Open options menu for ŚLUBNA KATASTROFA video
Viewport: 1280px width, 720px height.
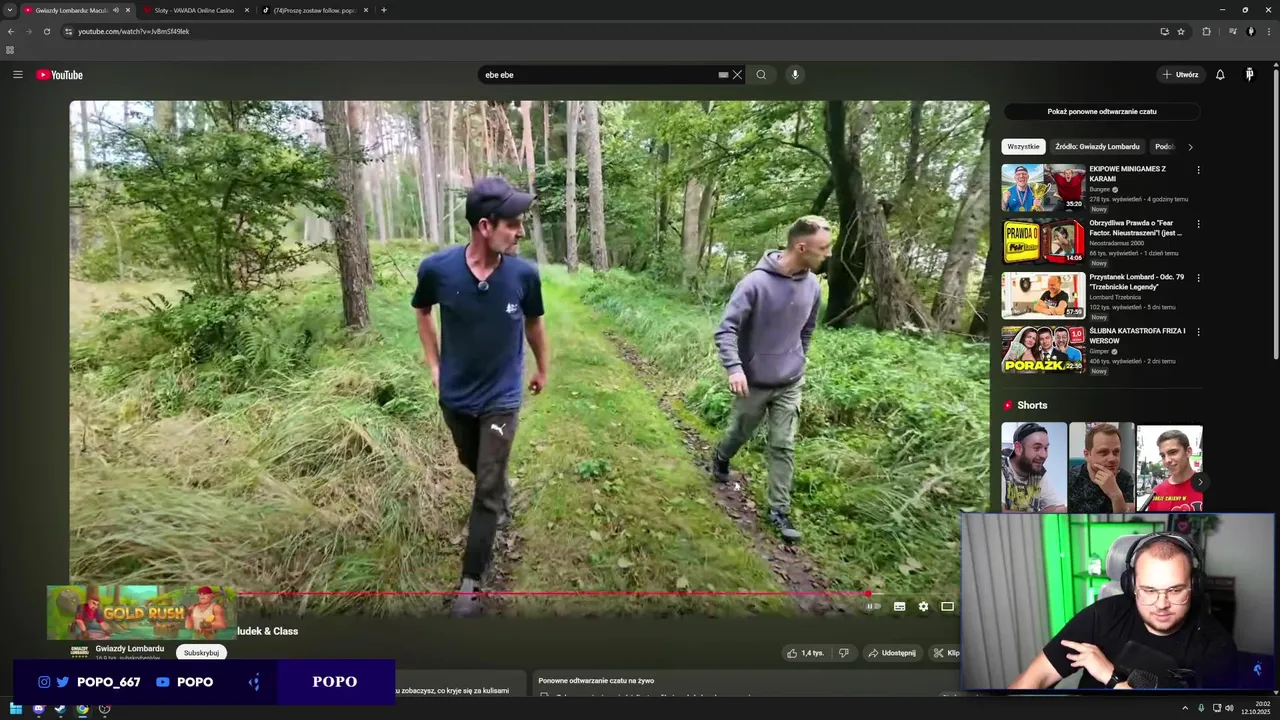tap(1198, 332)
